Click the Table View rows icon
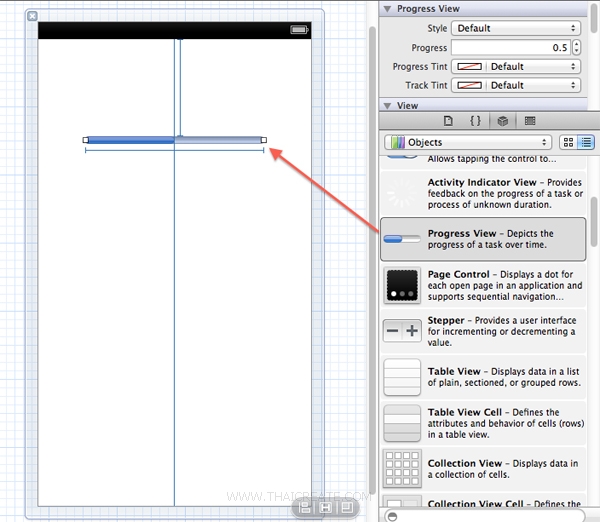Image resolution: width=600 pixels, height=522 pixels. tap(402, 377)
